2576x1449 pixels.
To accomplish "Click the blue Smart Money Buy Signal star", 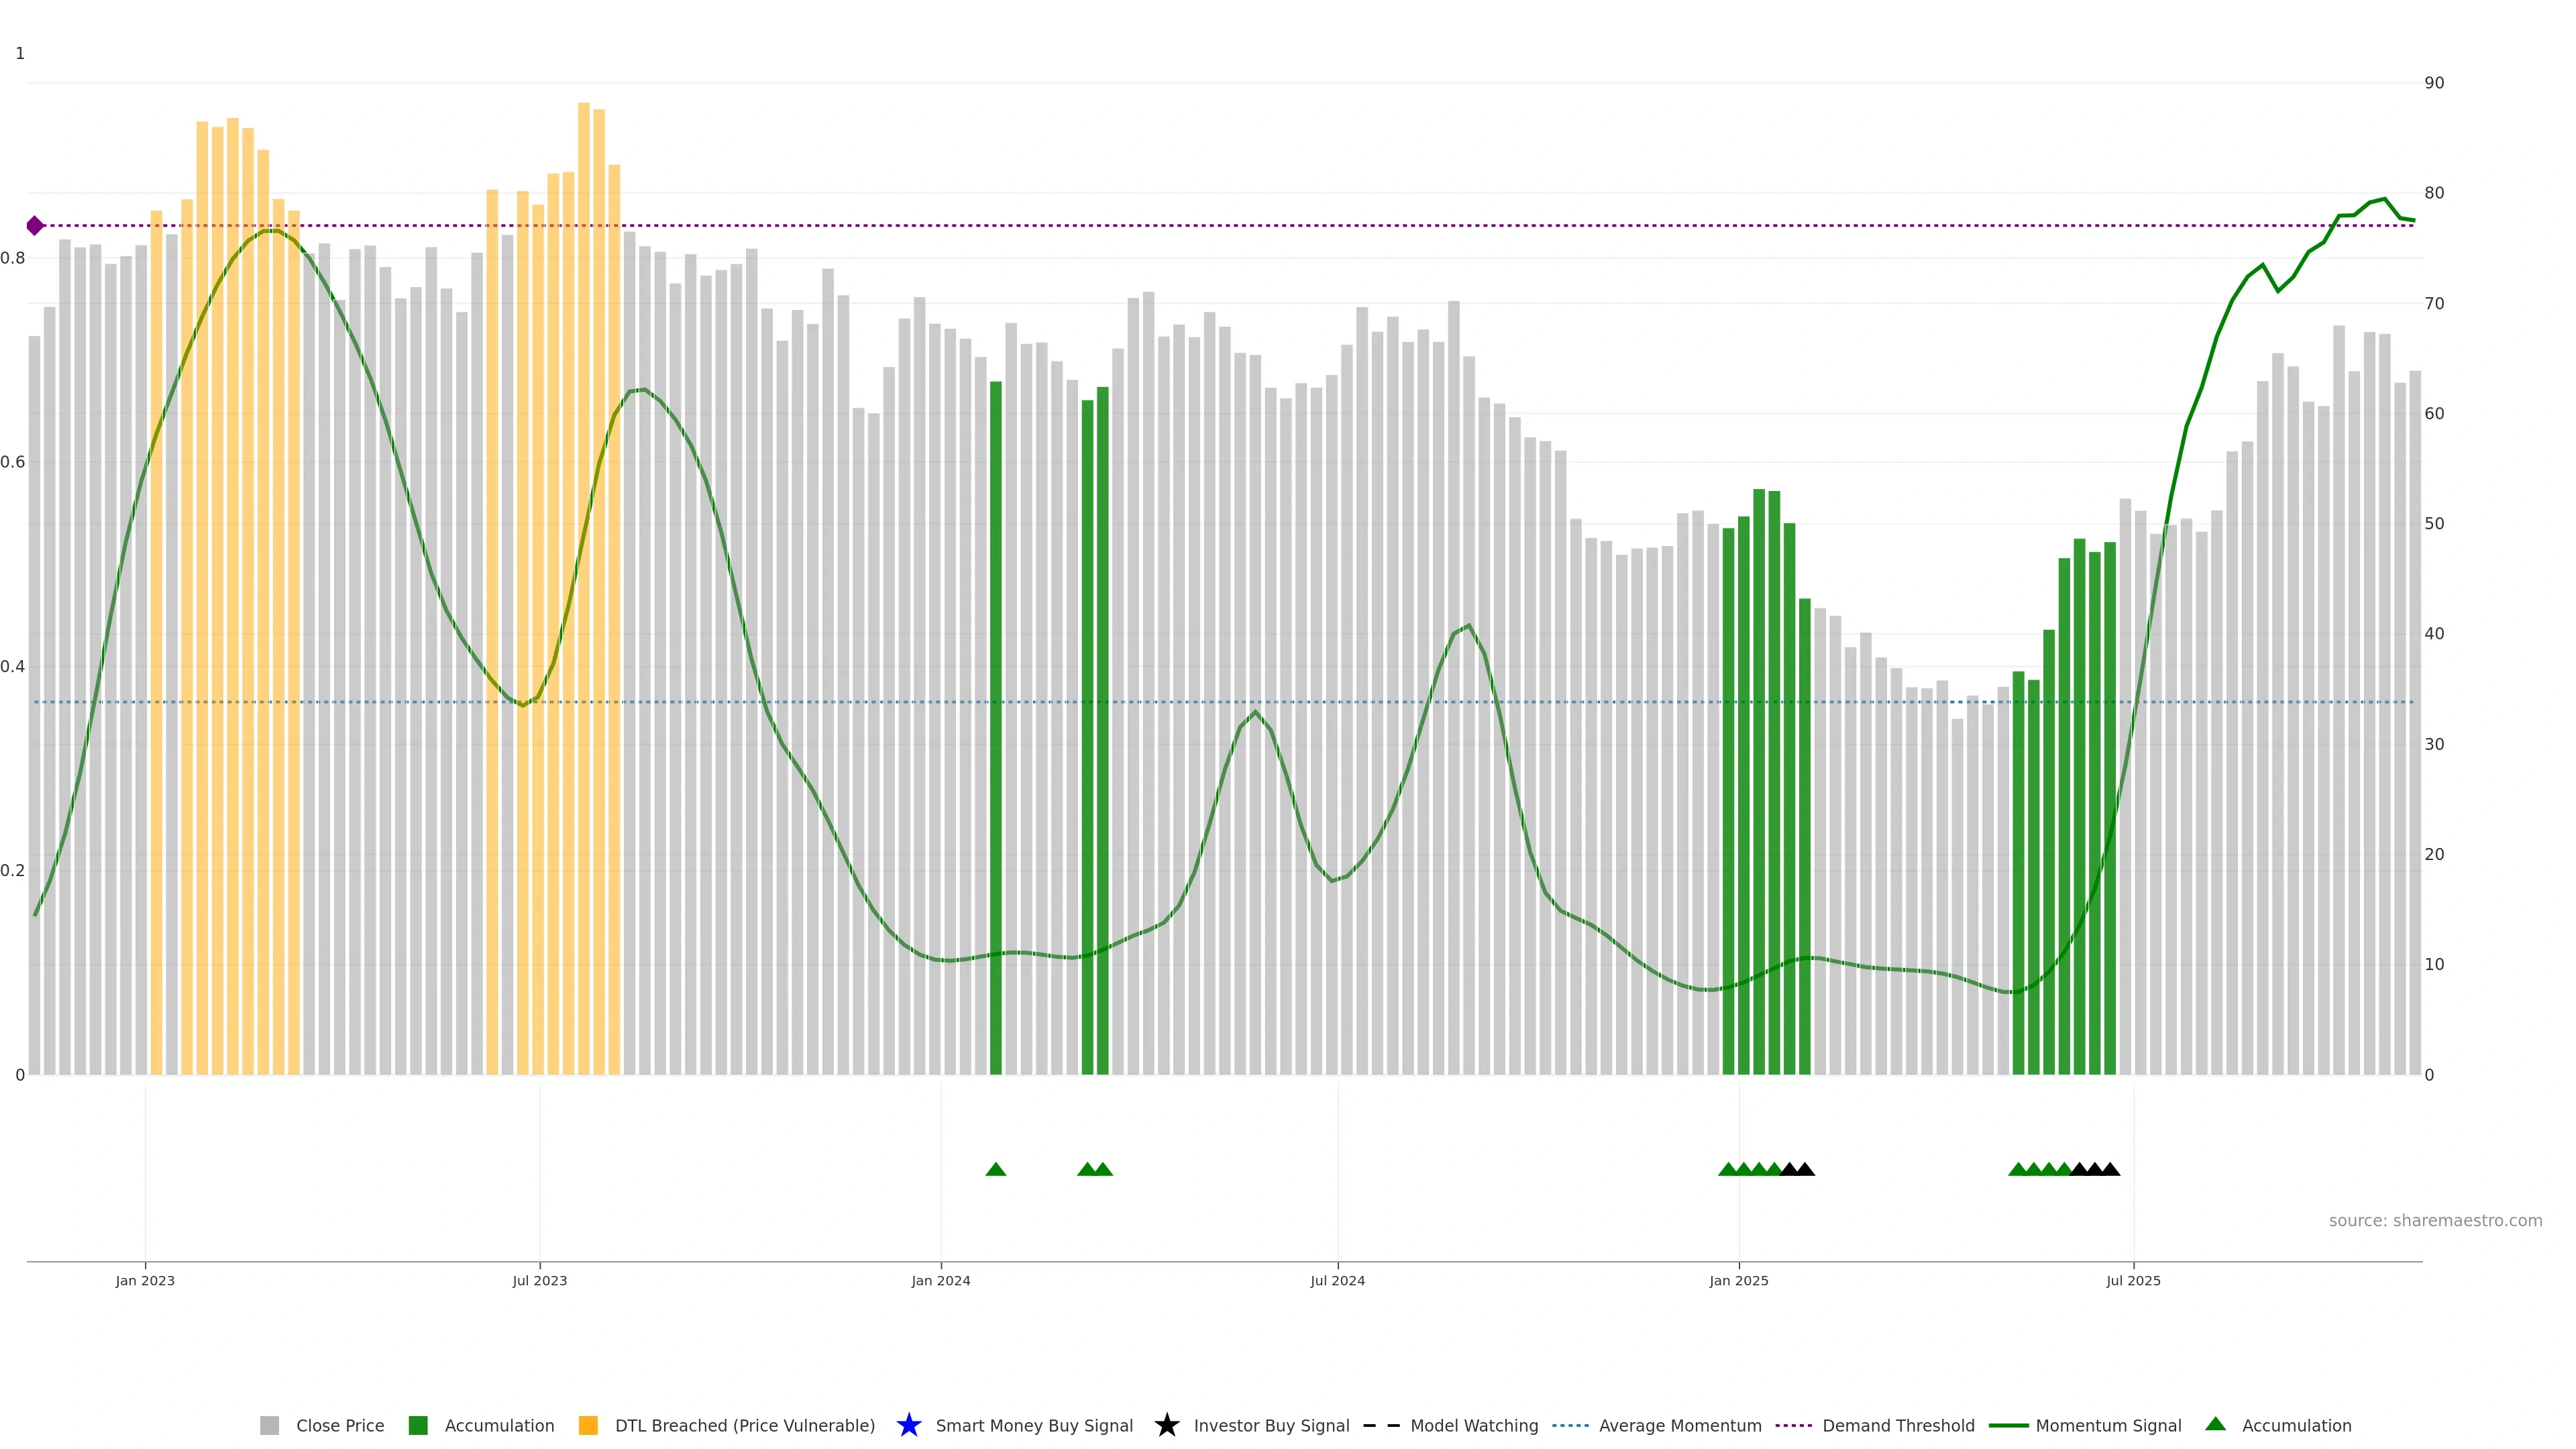I will tap(908, 1425).
